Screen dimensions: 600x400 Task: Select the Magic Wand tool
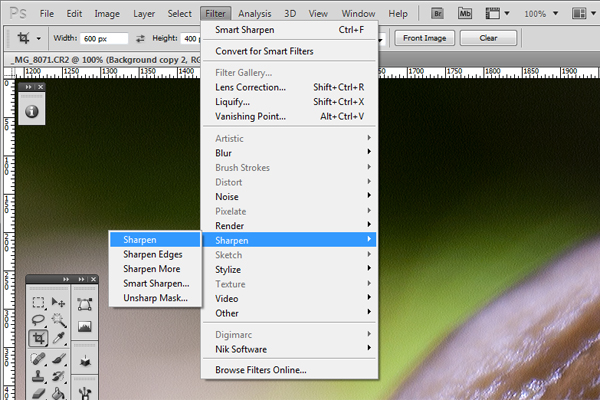pos(58,320)
